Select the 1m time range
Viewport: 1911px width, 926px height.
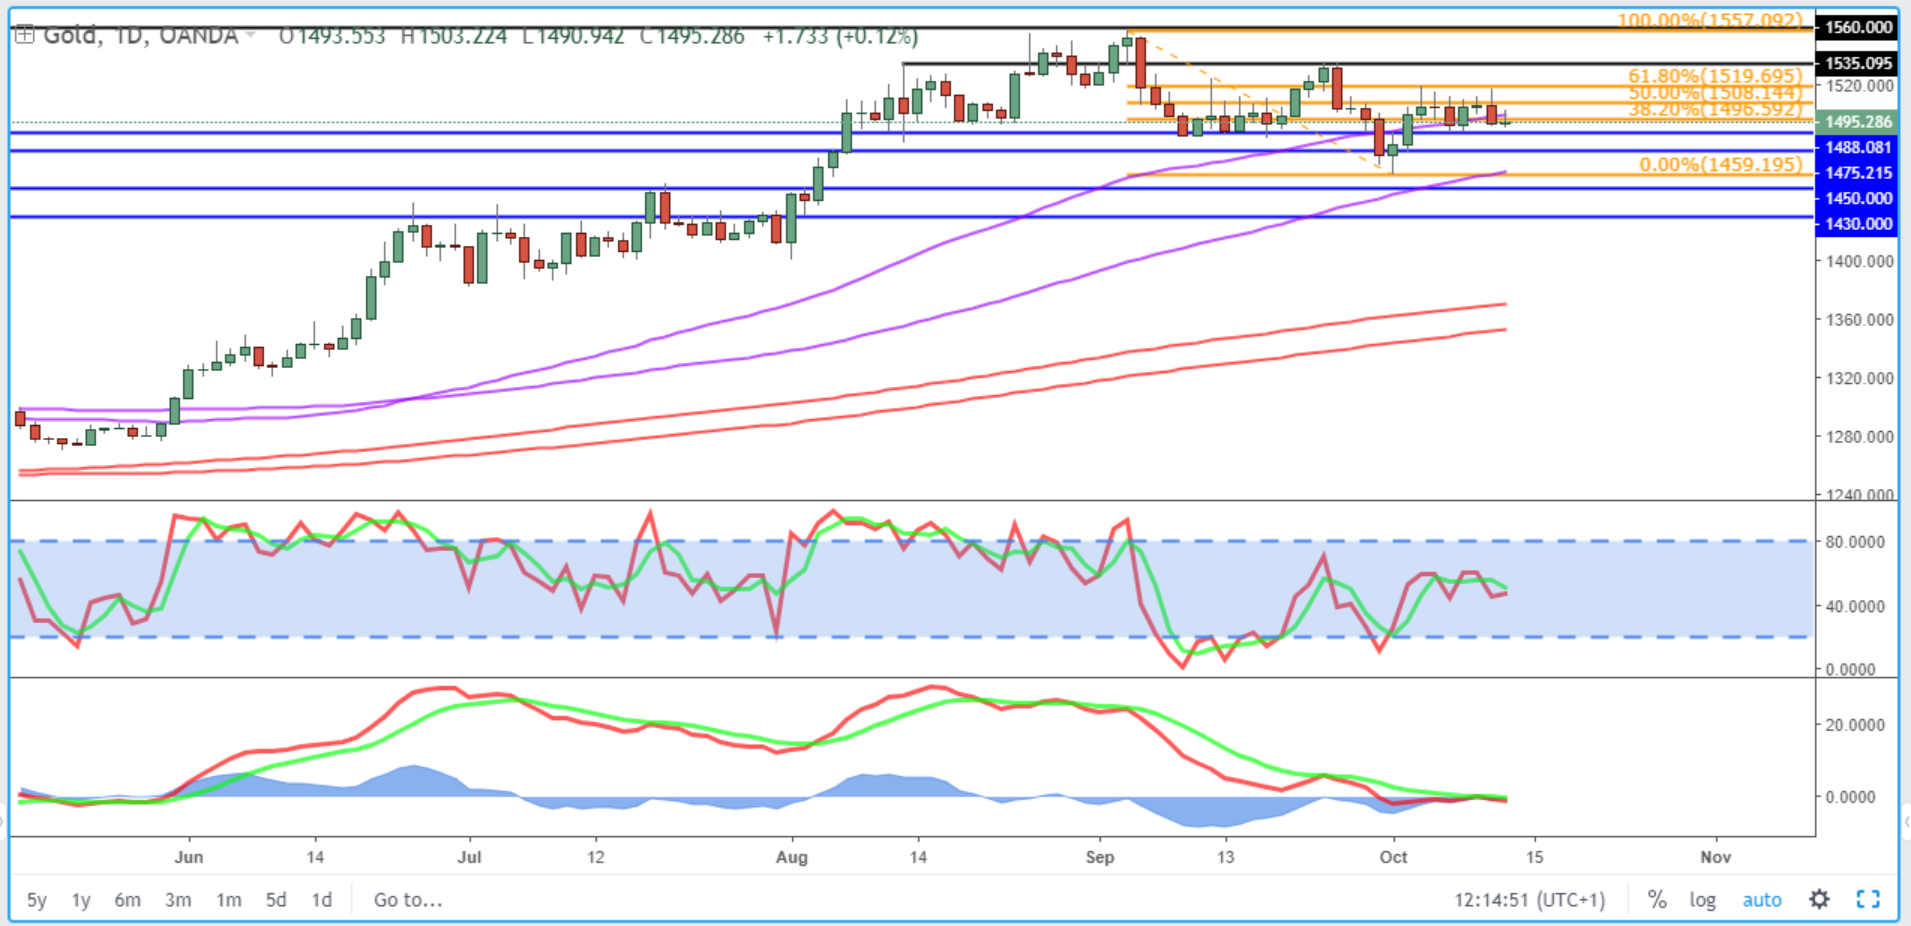pyautogui.click(x=229, y=900)
